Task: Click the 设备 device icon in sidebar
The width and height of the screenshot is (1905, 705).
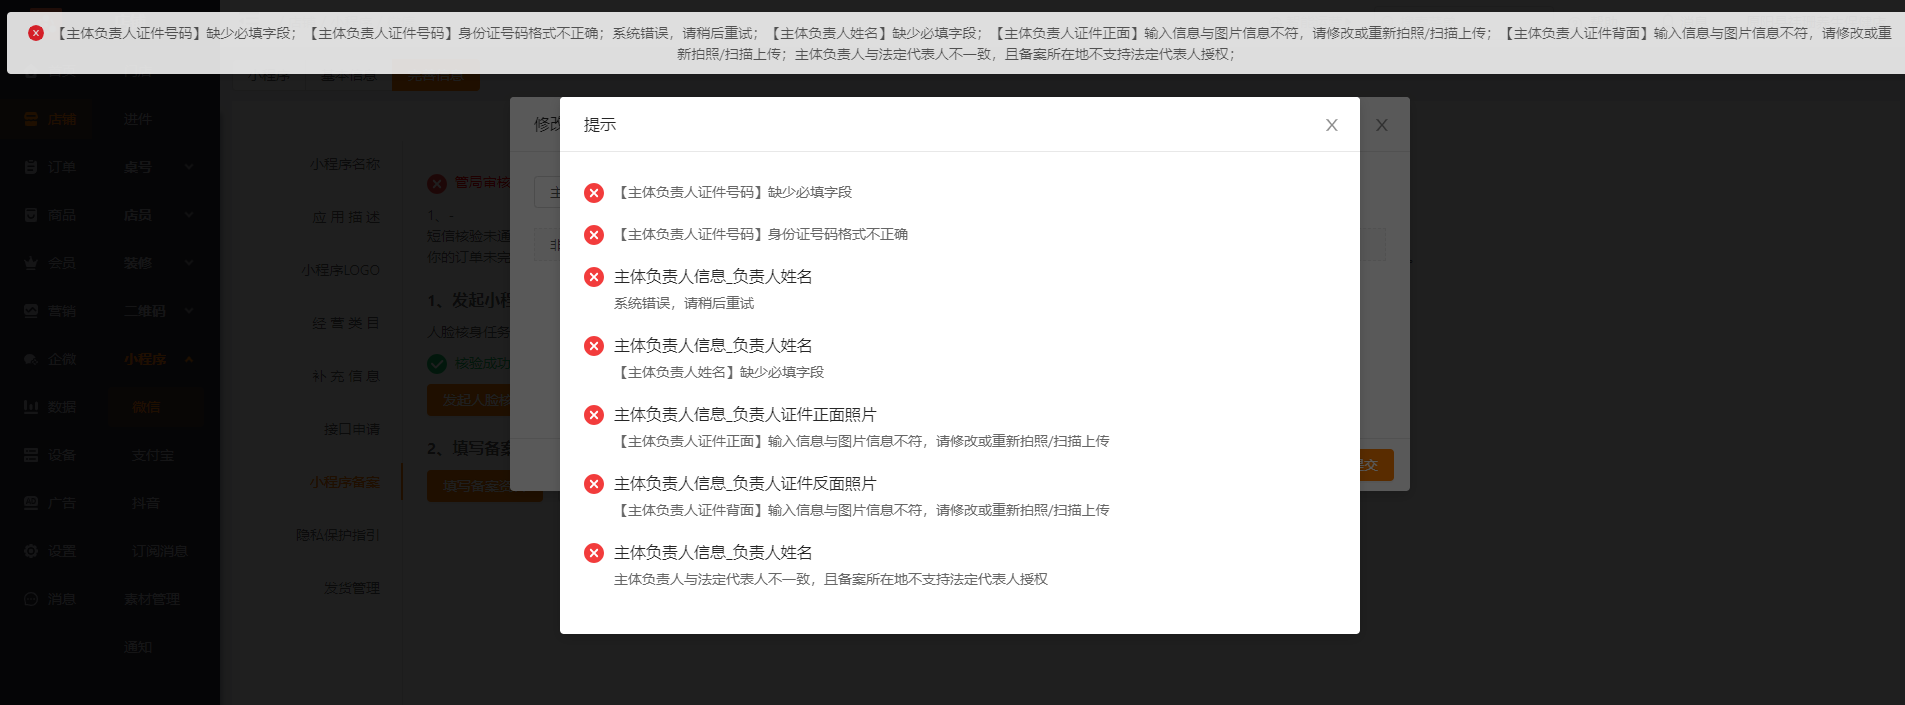Action: click(31, 455)
